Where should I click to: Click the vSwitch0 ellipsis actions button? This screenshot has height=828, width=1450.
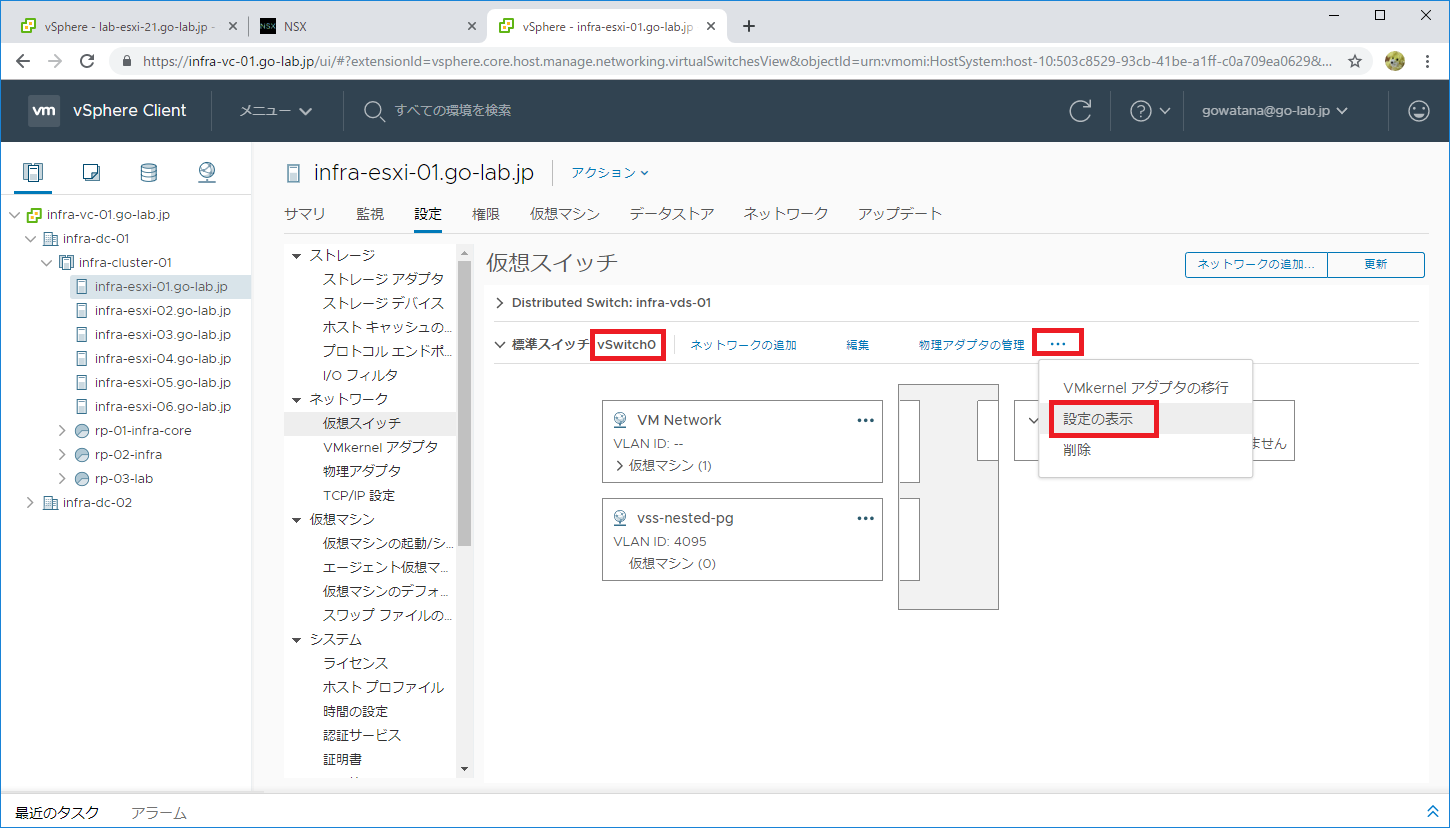click(1058, 344)
